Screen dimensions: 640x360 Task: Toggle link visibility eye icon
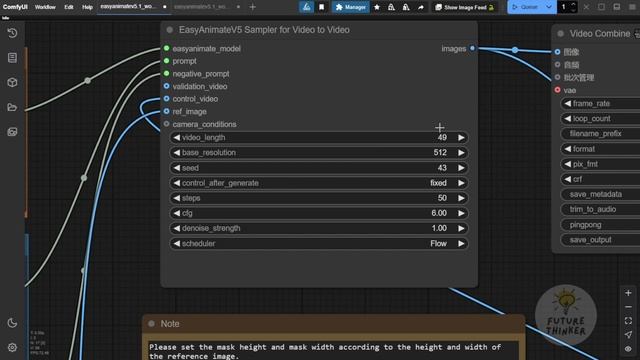[628, 349]
